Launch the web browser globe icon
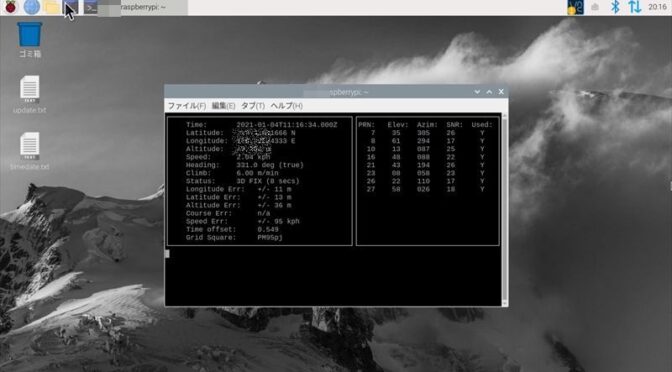This screenshot has width=672, height=372. click(x=31, y=7)
